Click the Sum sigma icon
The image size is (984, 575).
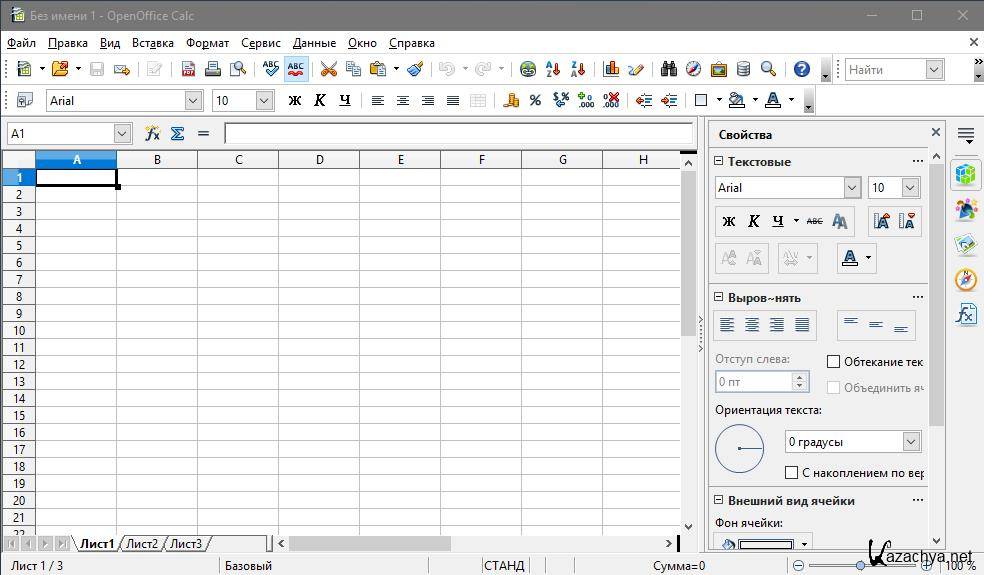[177, 133]
